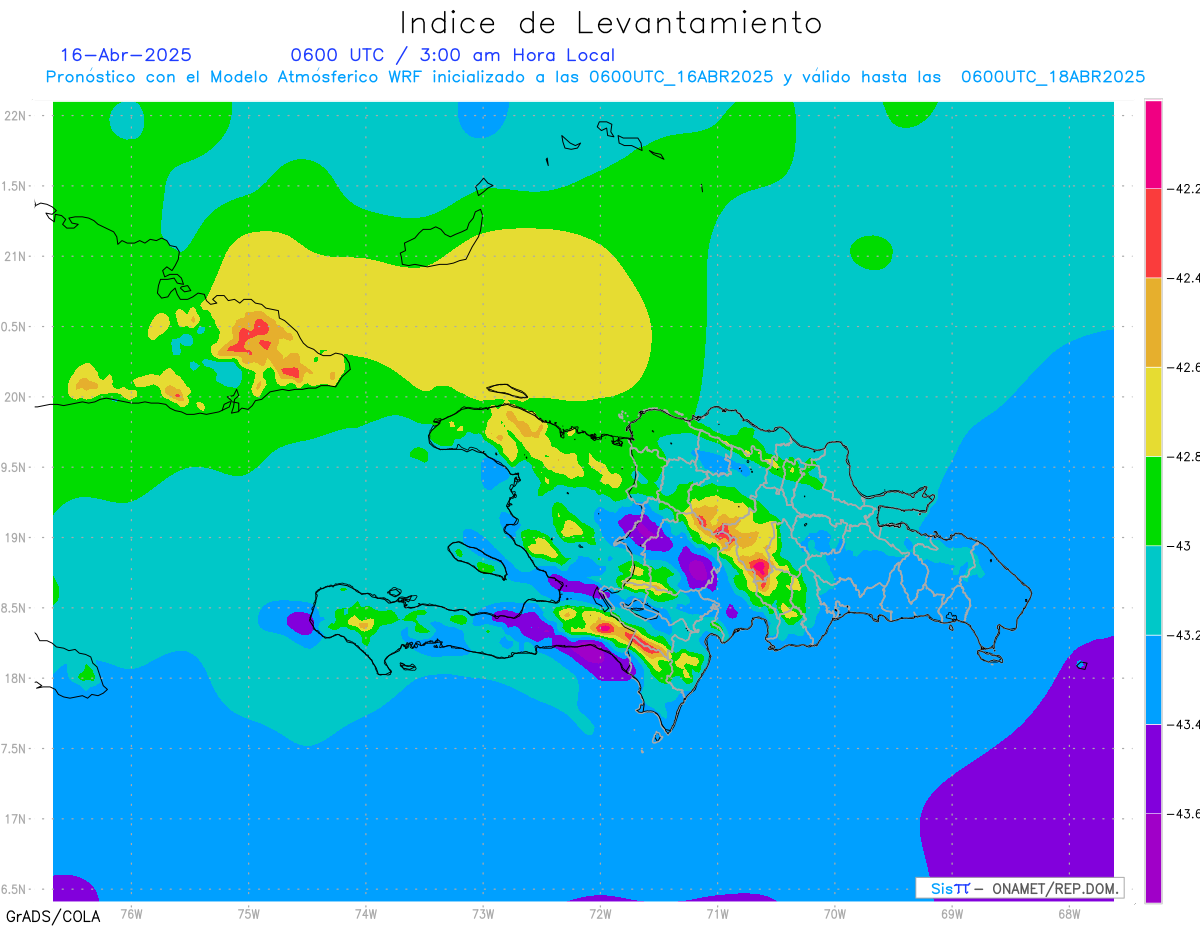The width and height of the screenshot is (1200, 927).
Task: Click the '18N' latitude label
Action: 15,678
